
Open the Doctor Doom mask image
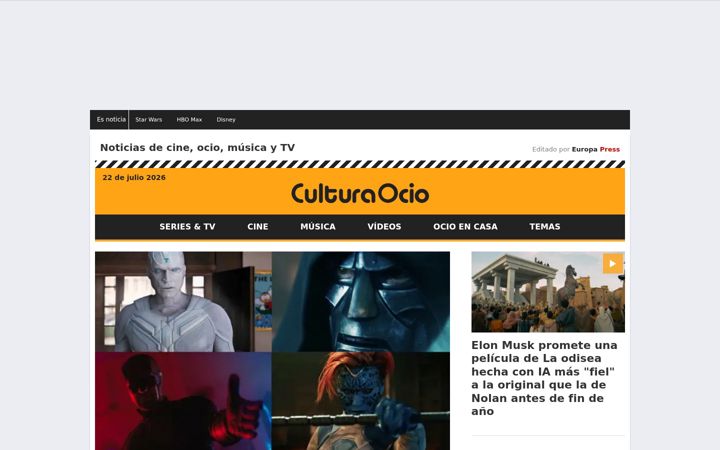361,302
